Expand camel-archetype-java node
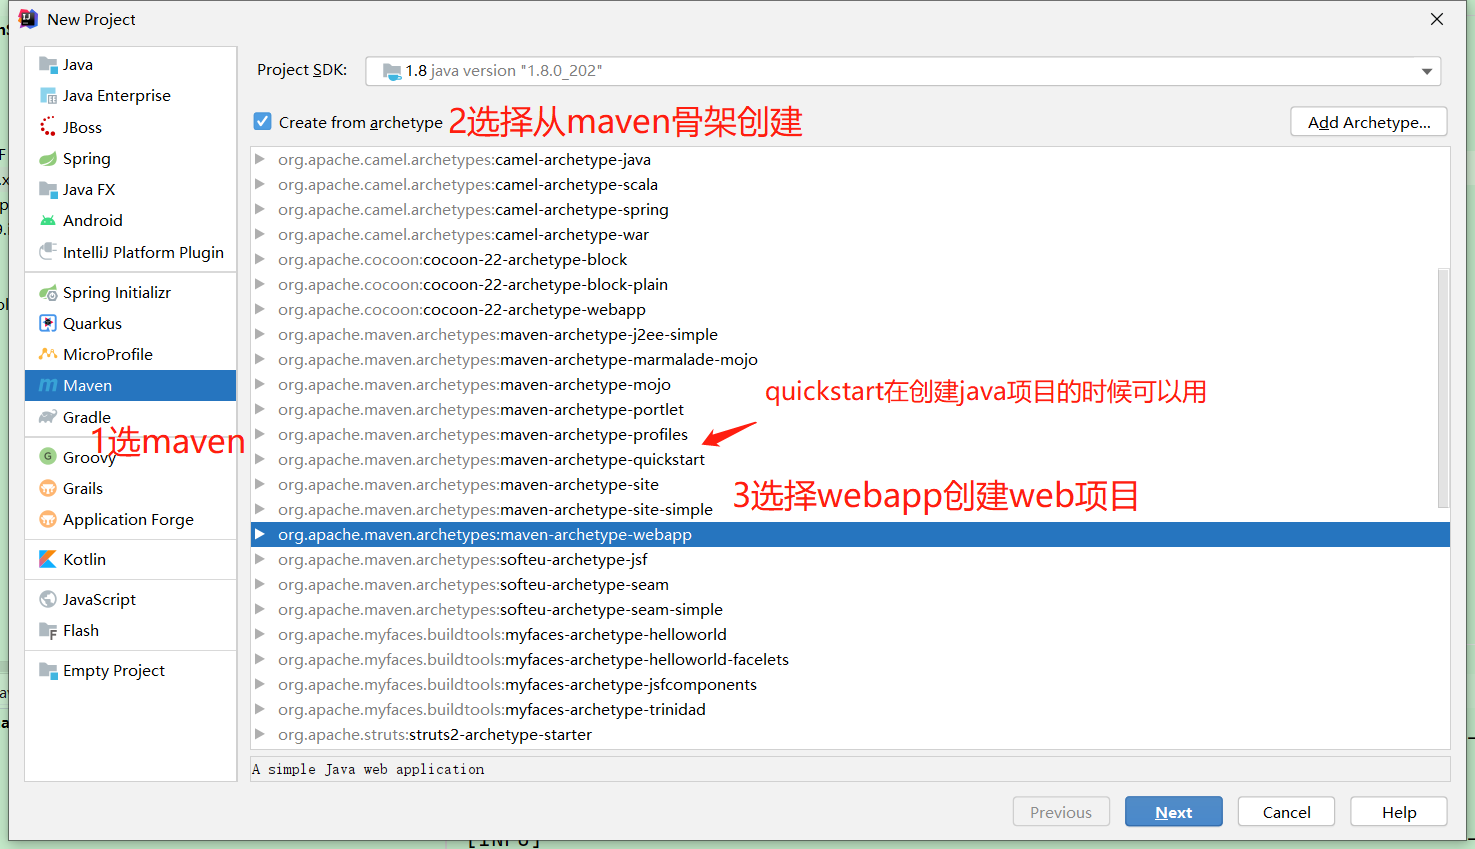This screenshot has height=849, width=1475. (260, 159)
